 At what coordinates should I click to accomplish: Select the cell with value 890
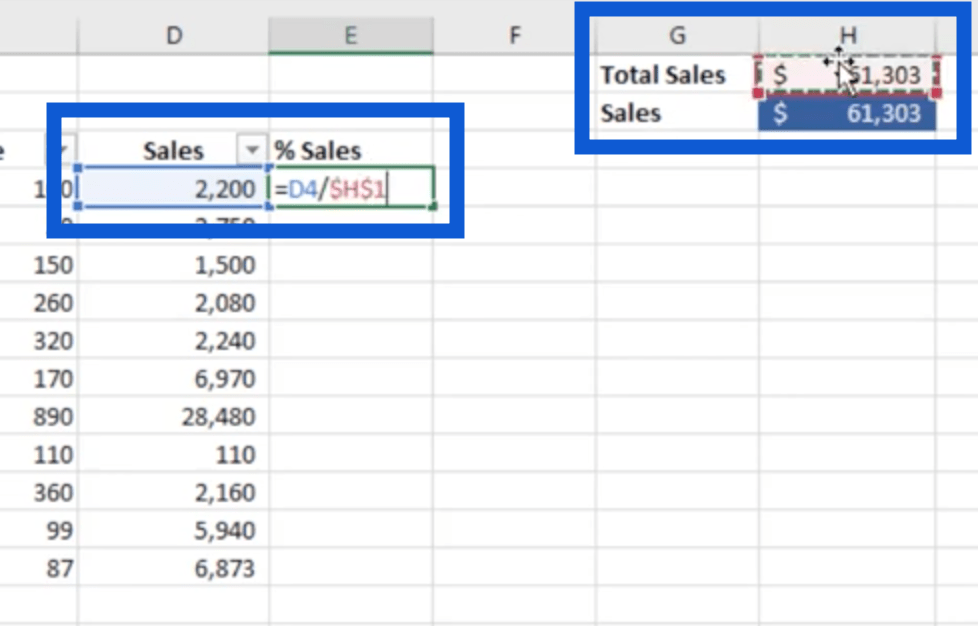click(39, 417)
